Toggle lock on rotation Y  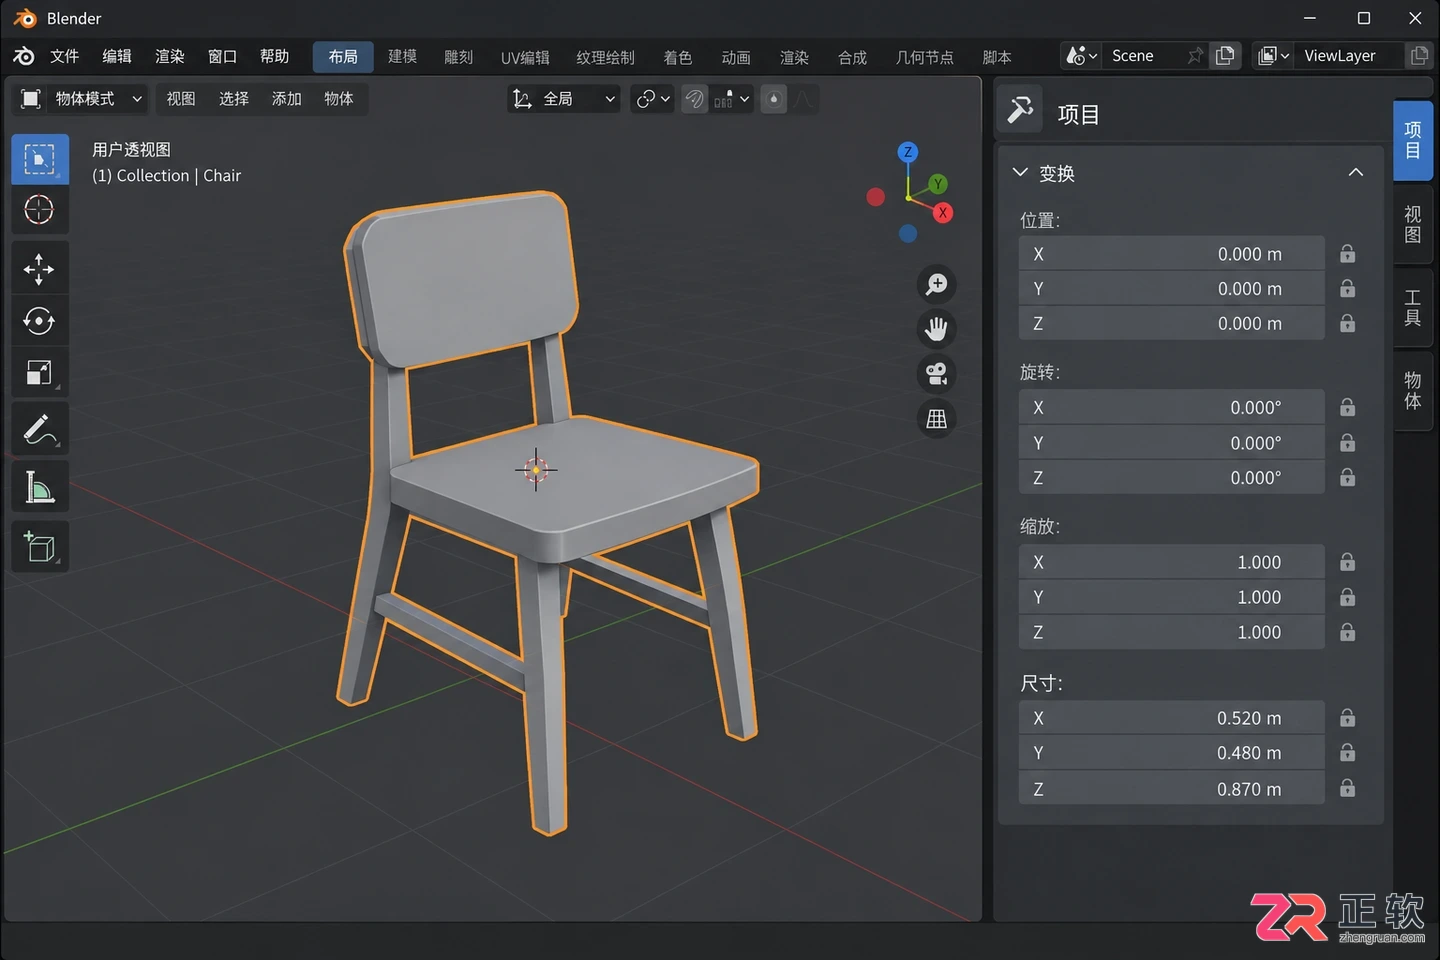coord(1348,442)
